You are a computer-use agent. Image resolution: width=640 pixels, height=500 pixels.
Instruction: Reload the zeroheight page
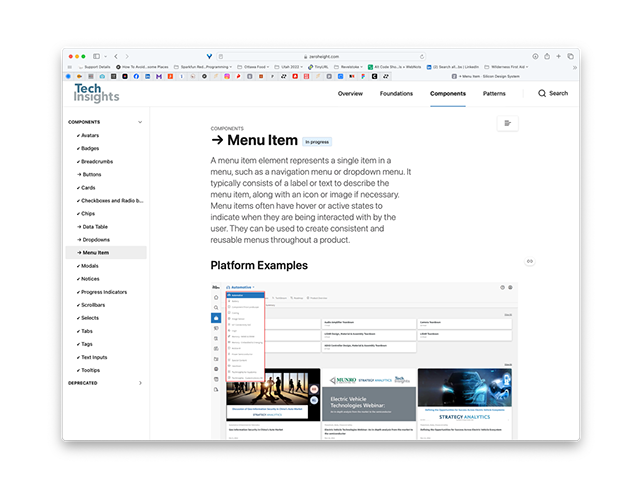[x=422, y=56]
